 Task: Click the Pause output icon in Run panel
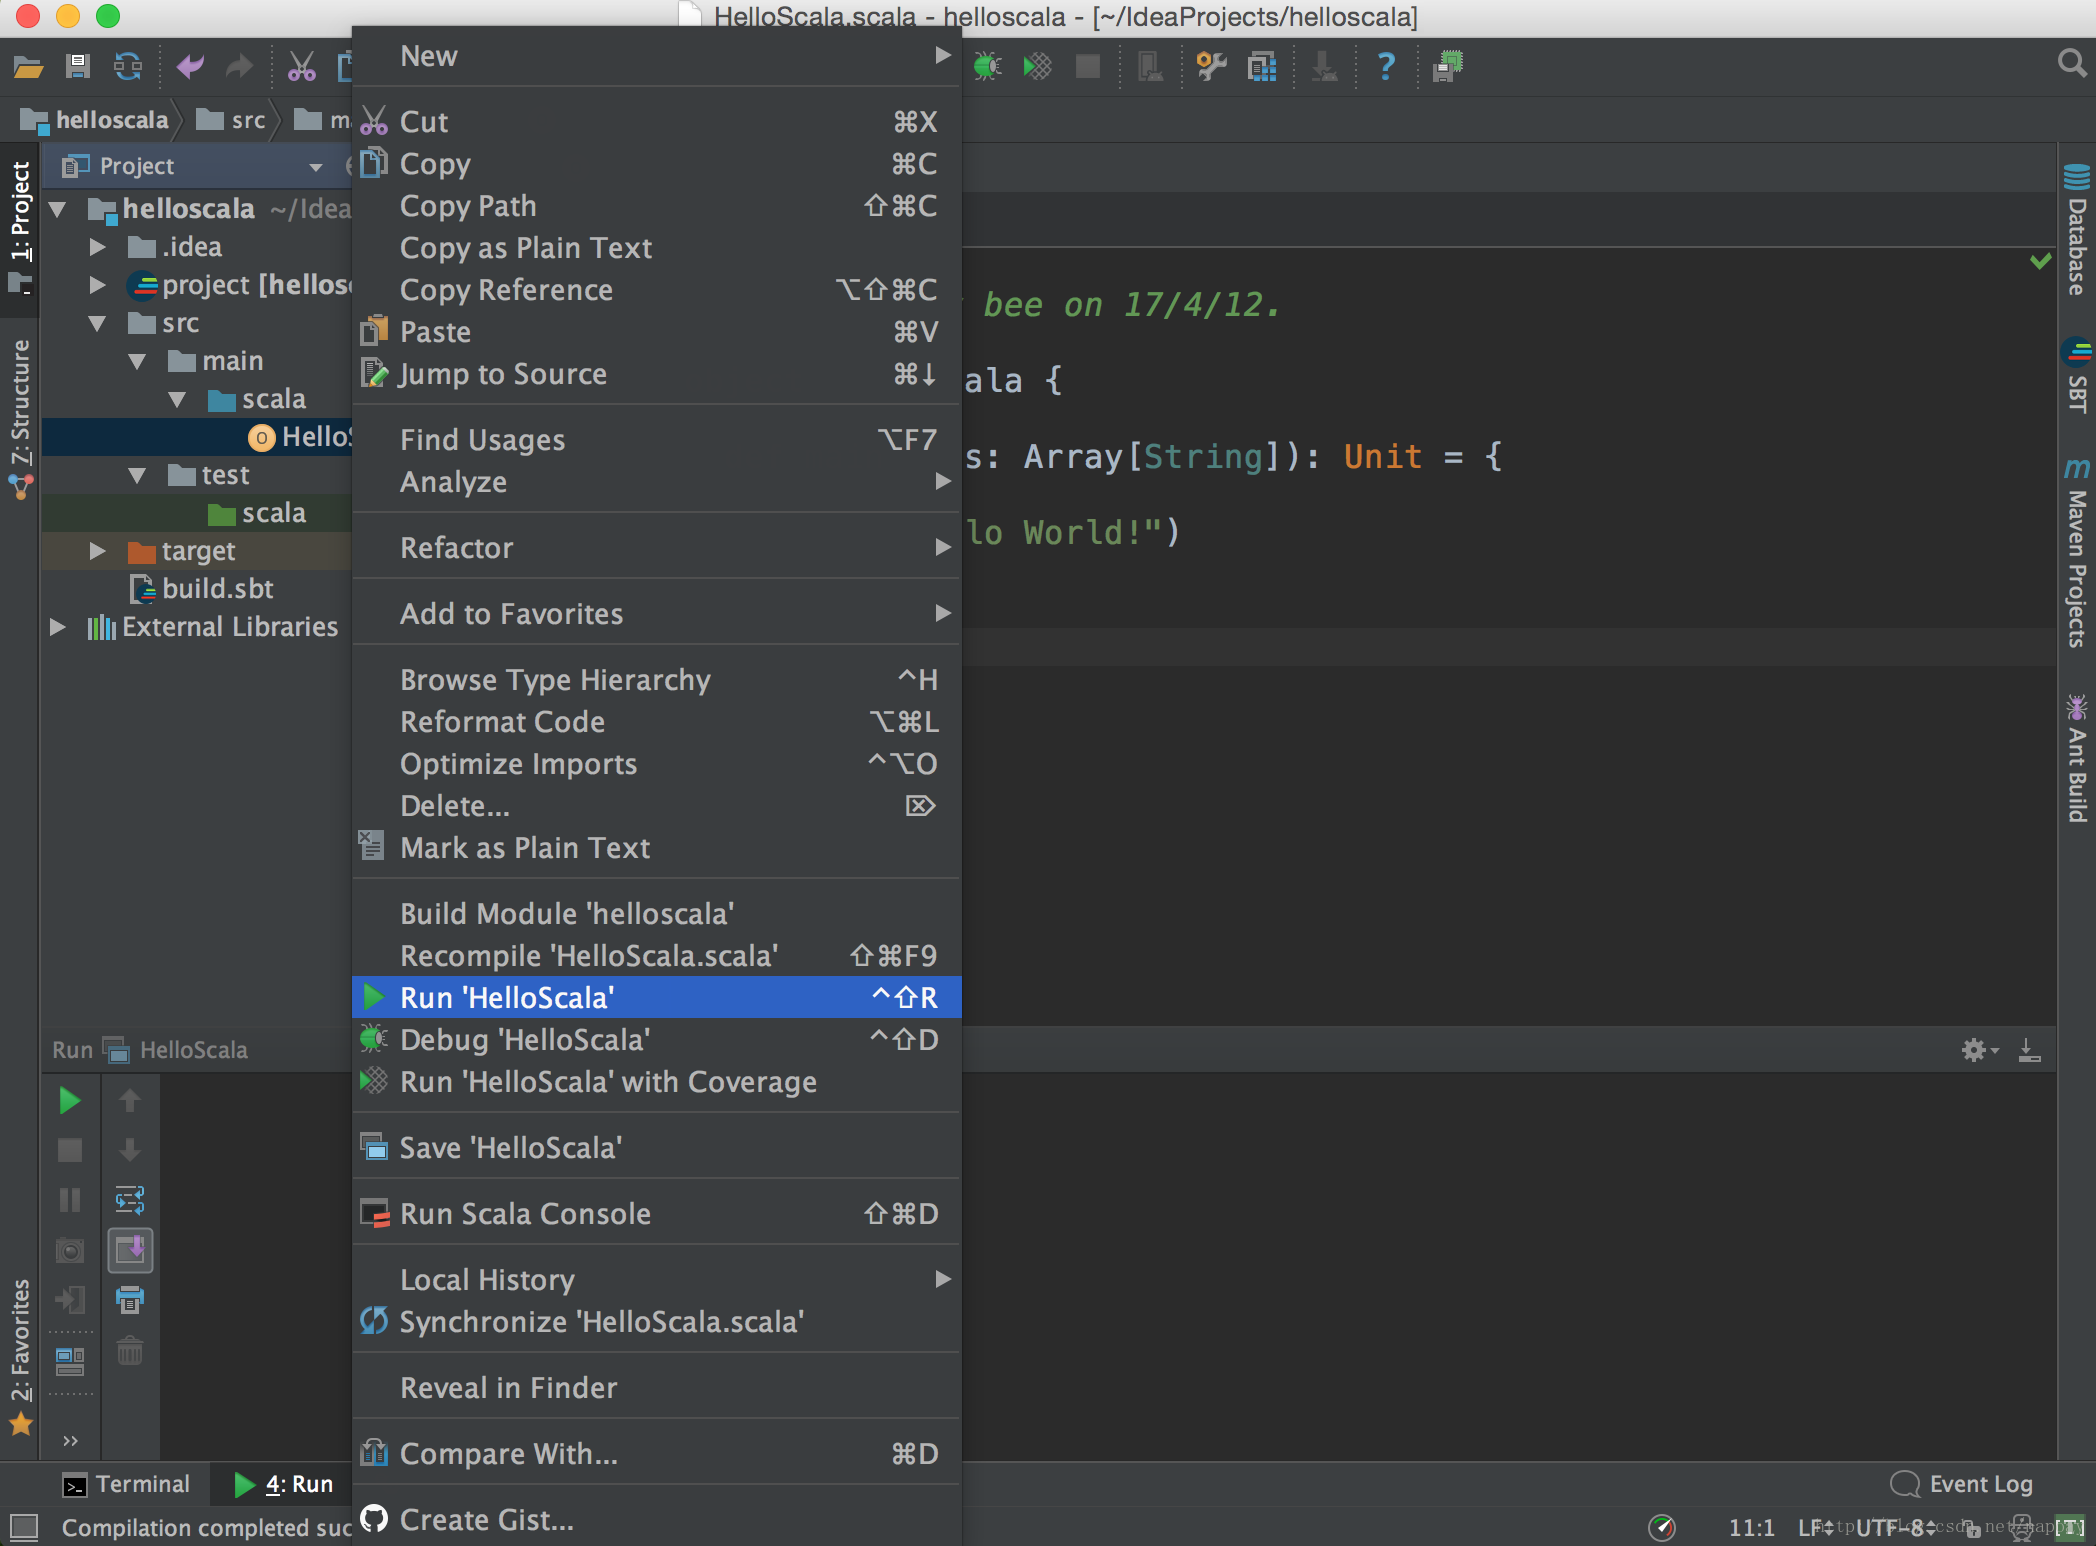(69, 1200)
